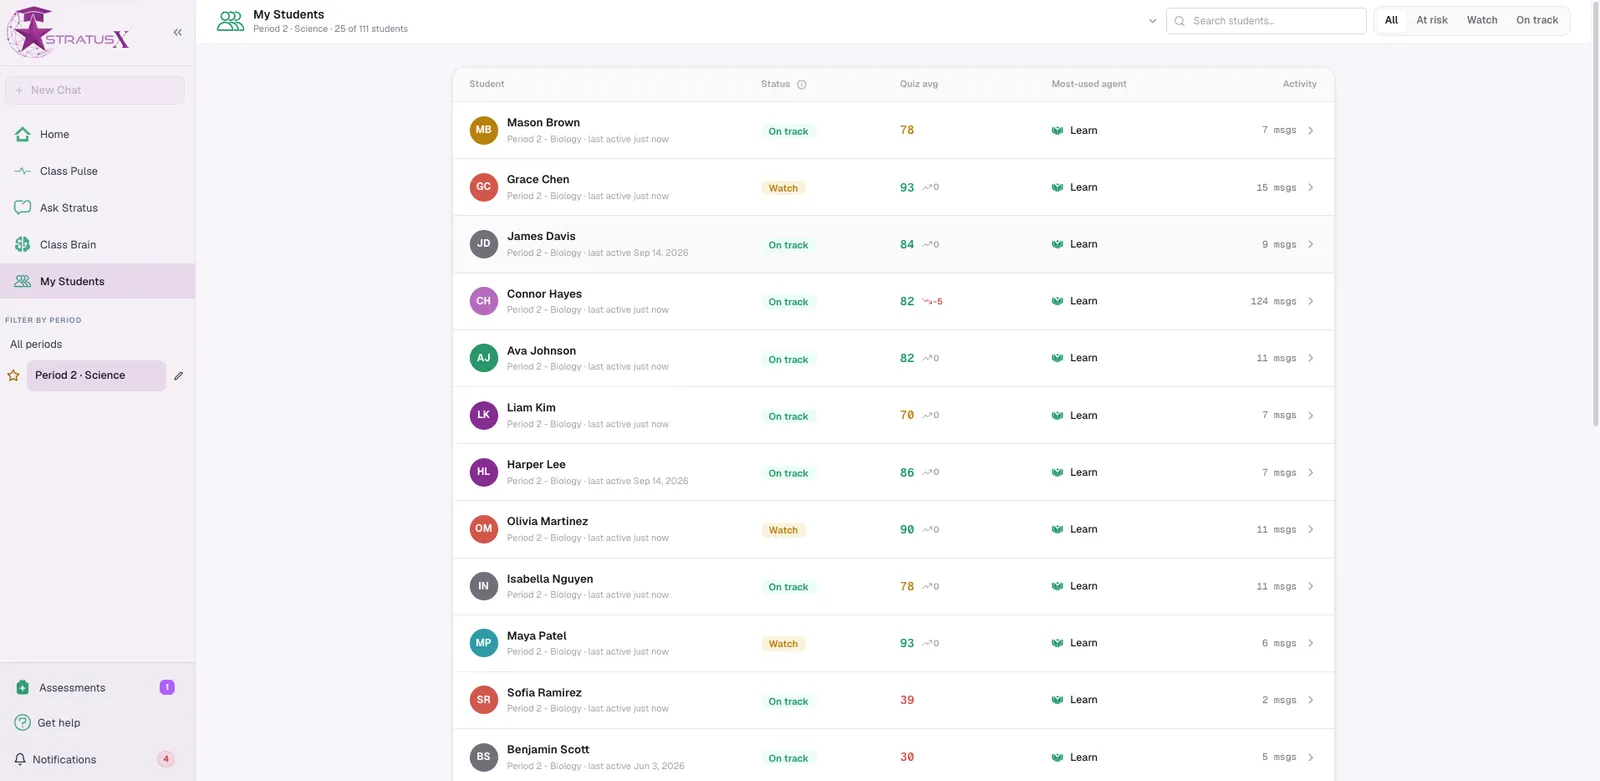Click Connor Hayes' Learn agent icon
Screen dimensions: 1600x781
pos(1057,301)
